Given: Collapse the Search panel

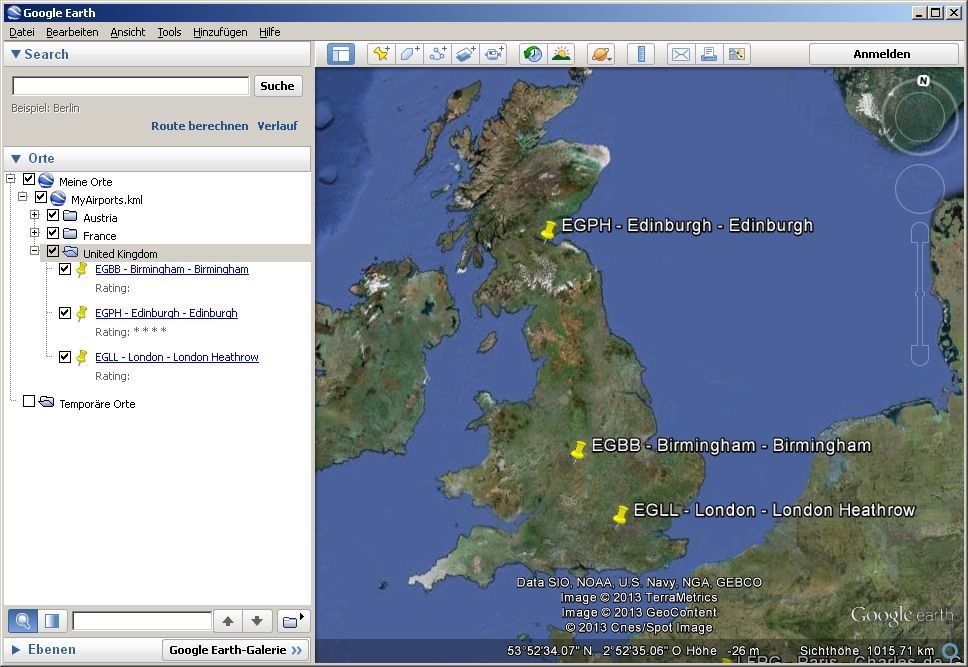Looking at the screenshot, I should pyautogui.click(x=16, y=54).
